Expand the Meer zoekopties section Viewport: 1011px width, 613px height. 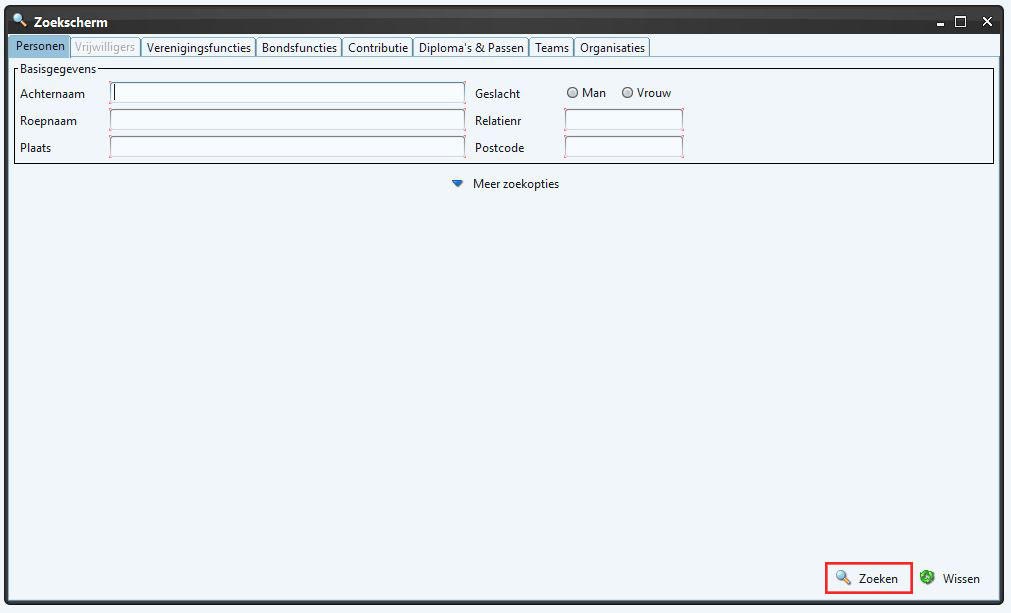[x=515, y=184]
